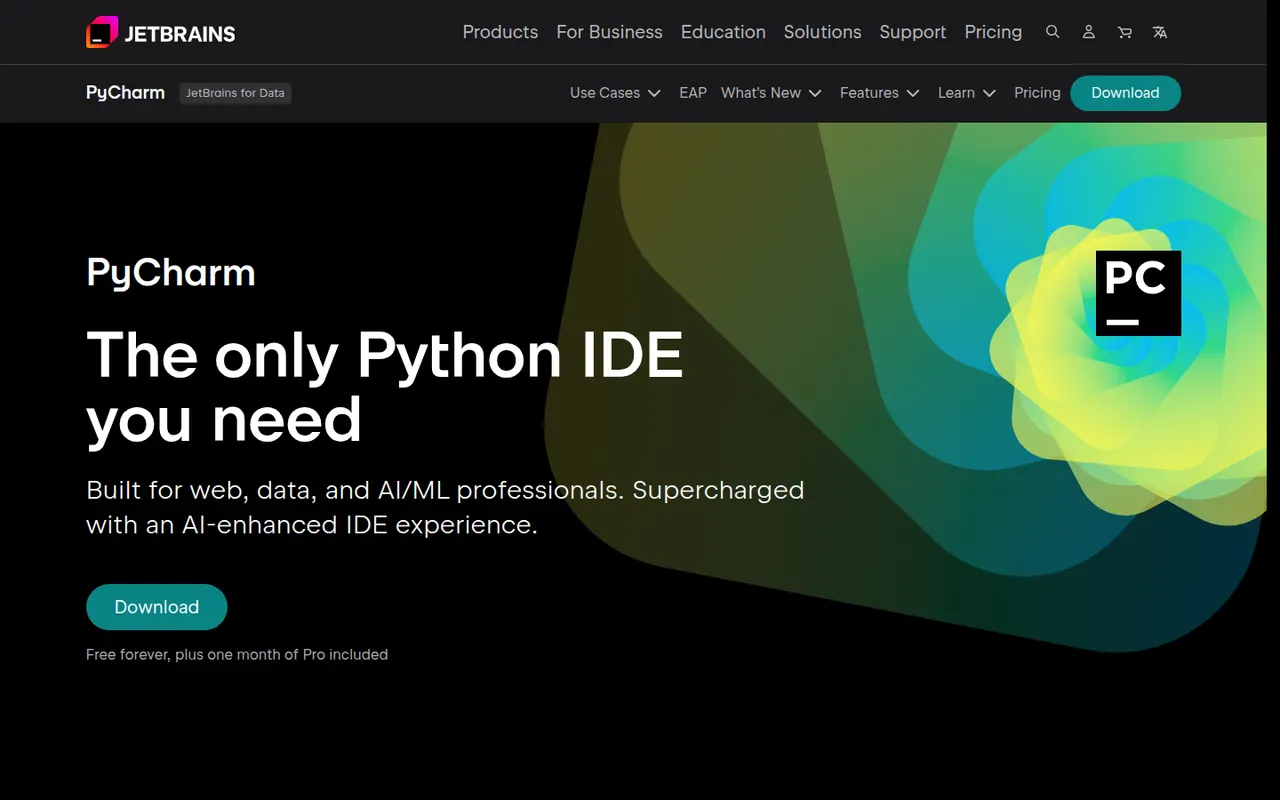Click the PyCharm title in the subnav
This screenshot has height=800, width=1280.
[125, 93]
